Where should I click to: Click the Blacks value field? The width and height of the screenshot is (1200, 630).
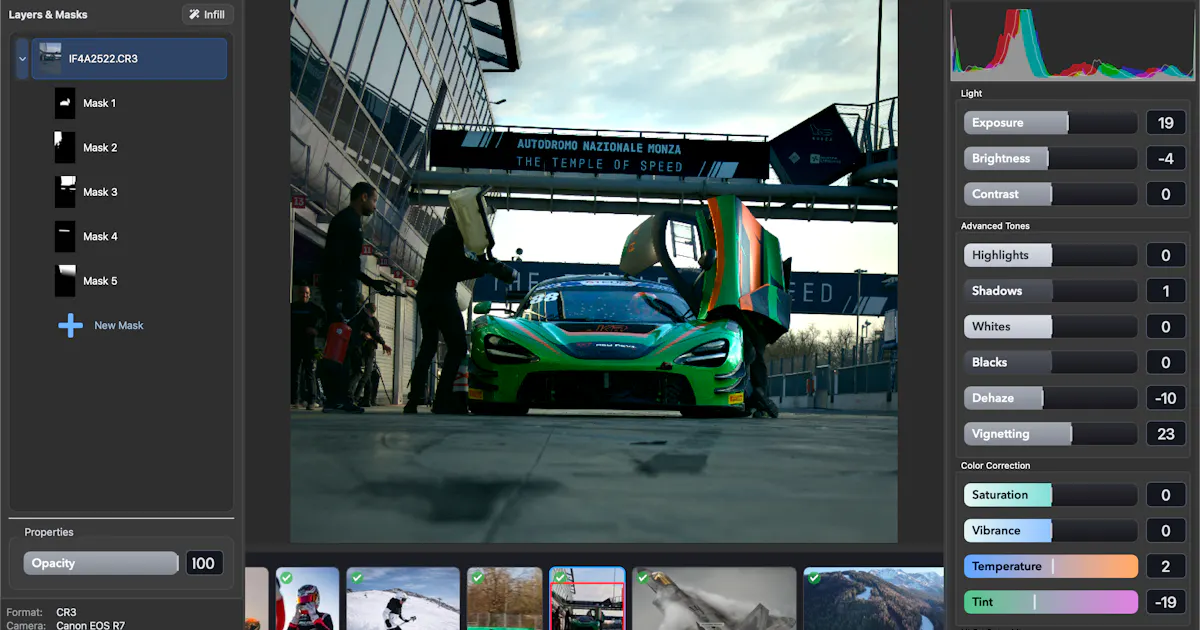pos(1166,362)
